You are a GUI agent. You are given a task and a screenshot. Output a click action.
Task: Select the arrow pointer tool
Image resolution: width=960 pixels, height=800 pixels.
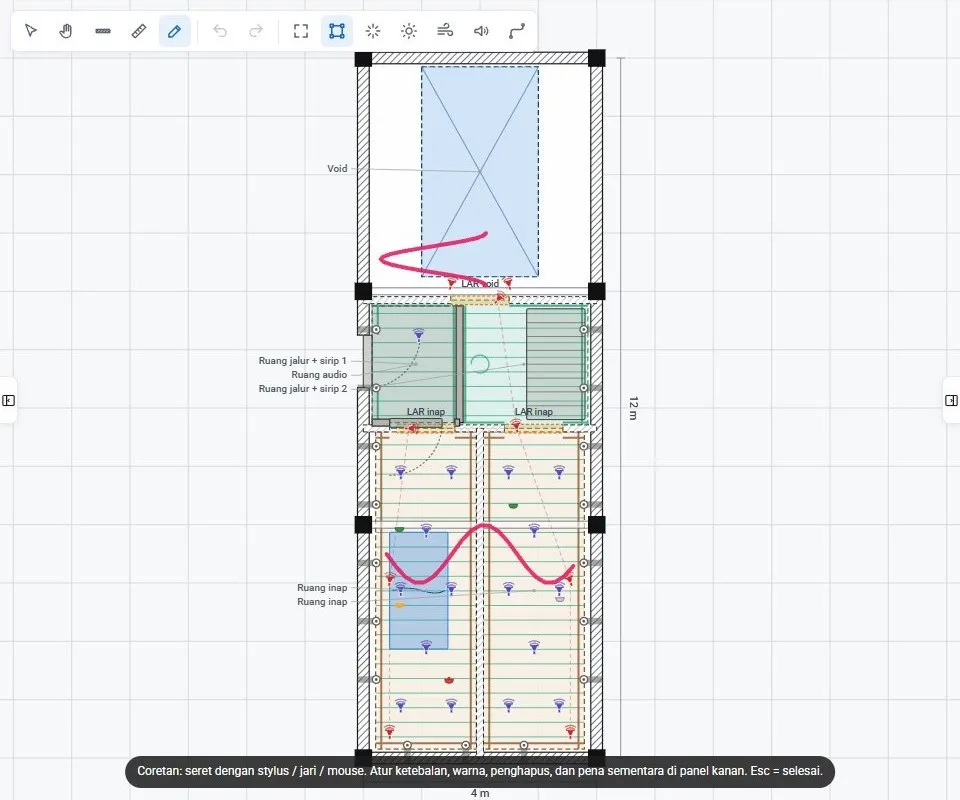click(31, 31)
